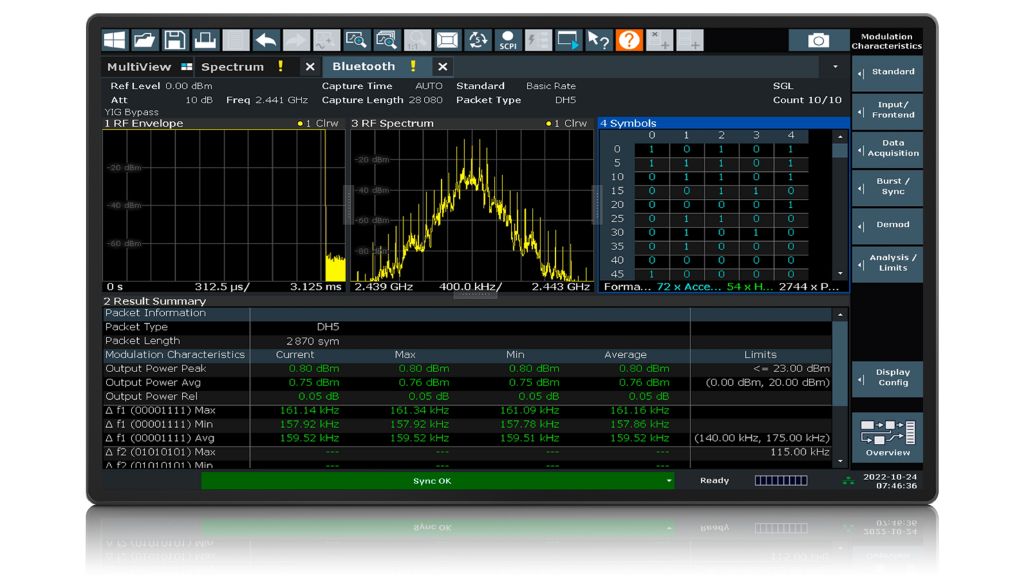Open file with the folder icon
Viewport: 1024px width, 576px height.
coord(145,40)
